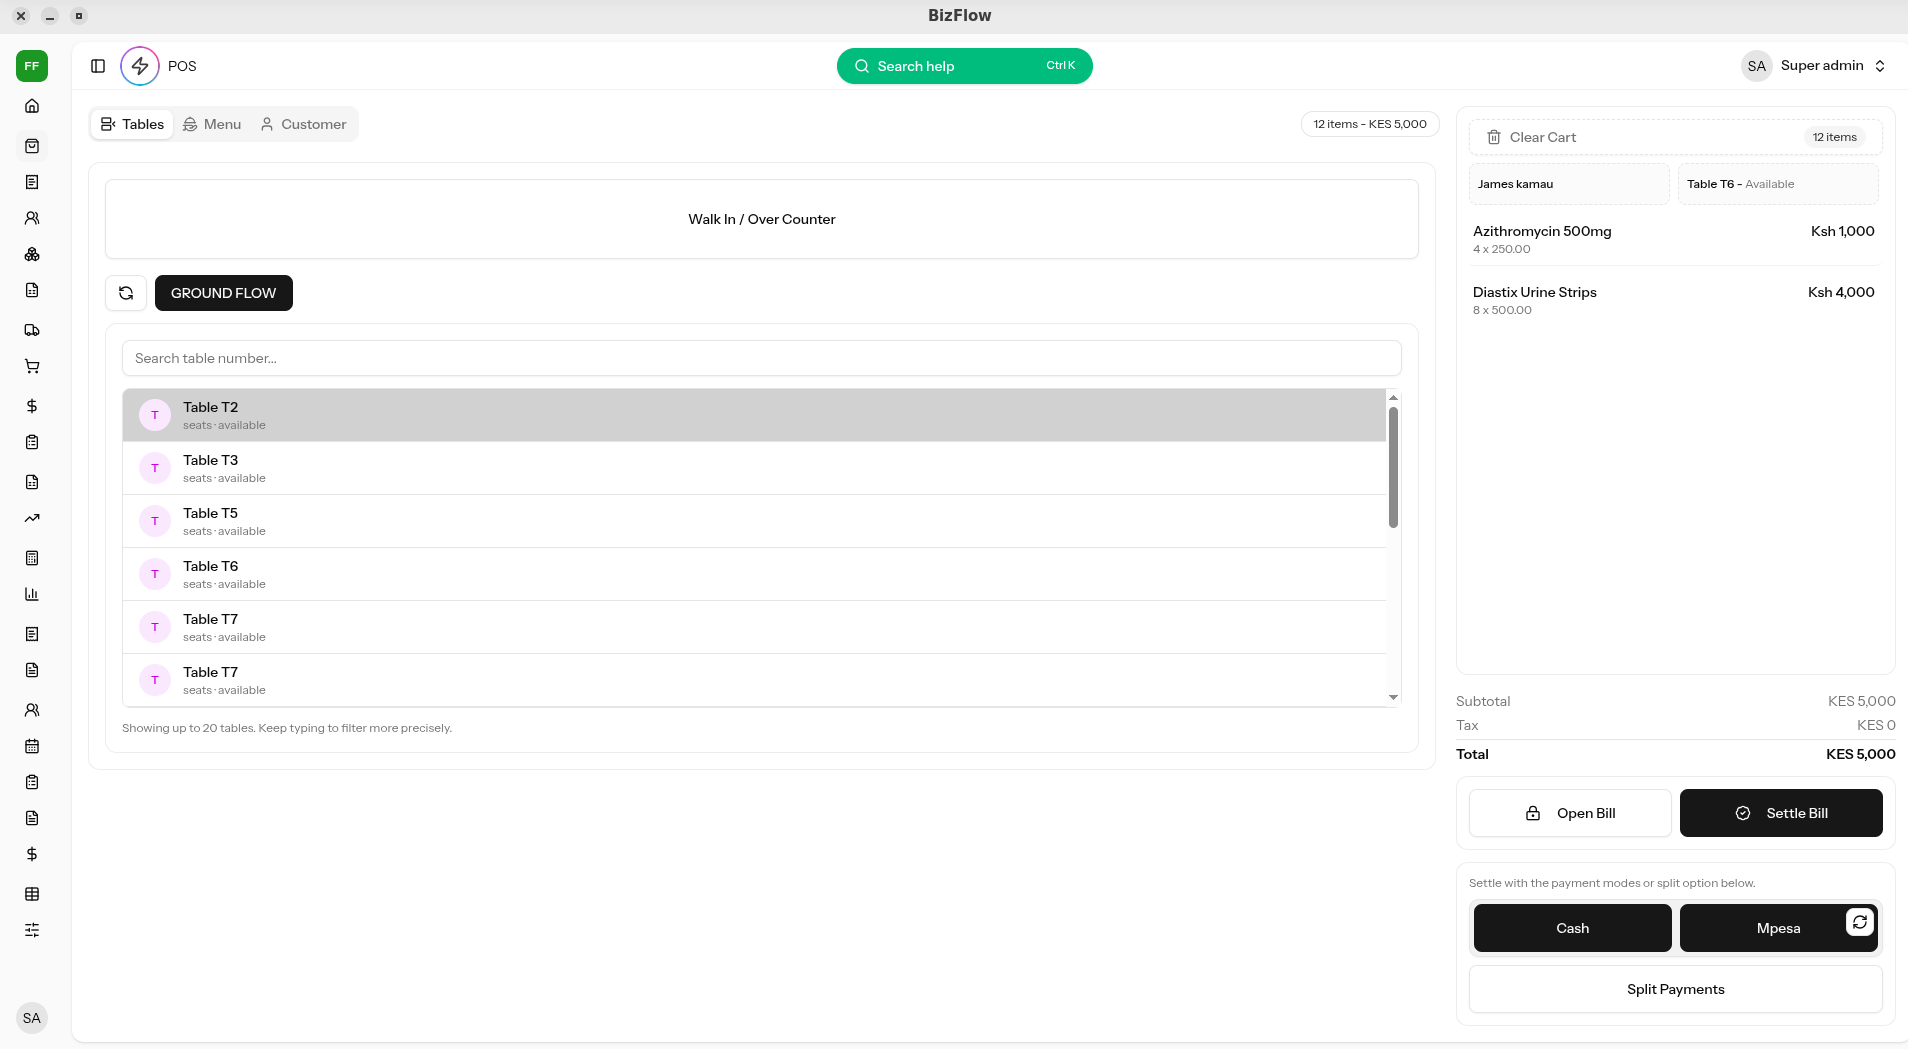Click the trending chart sidebar icon
Image resolution: width=1908 pixels, height=1049 pixels.
(x=32, y=518)
